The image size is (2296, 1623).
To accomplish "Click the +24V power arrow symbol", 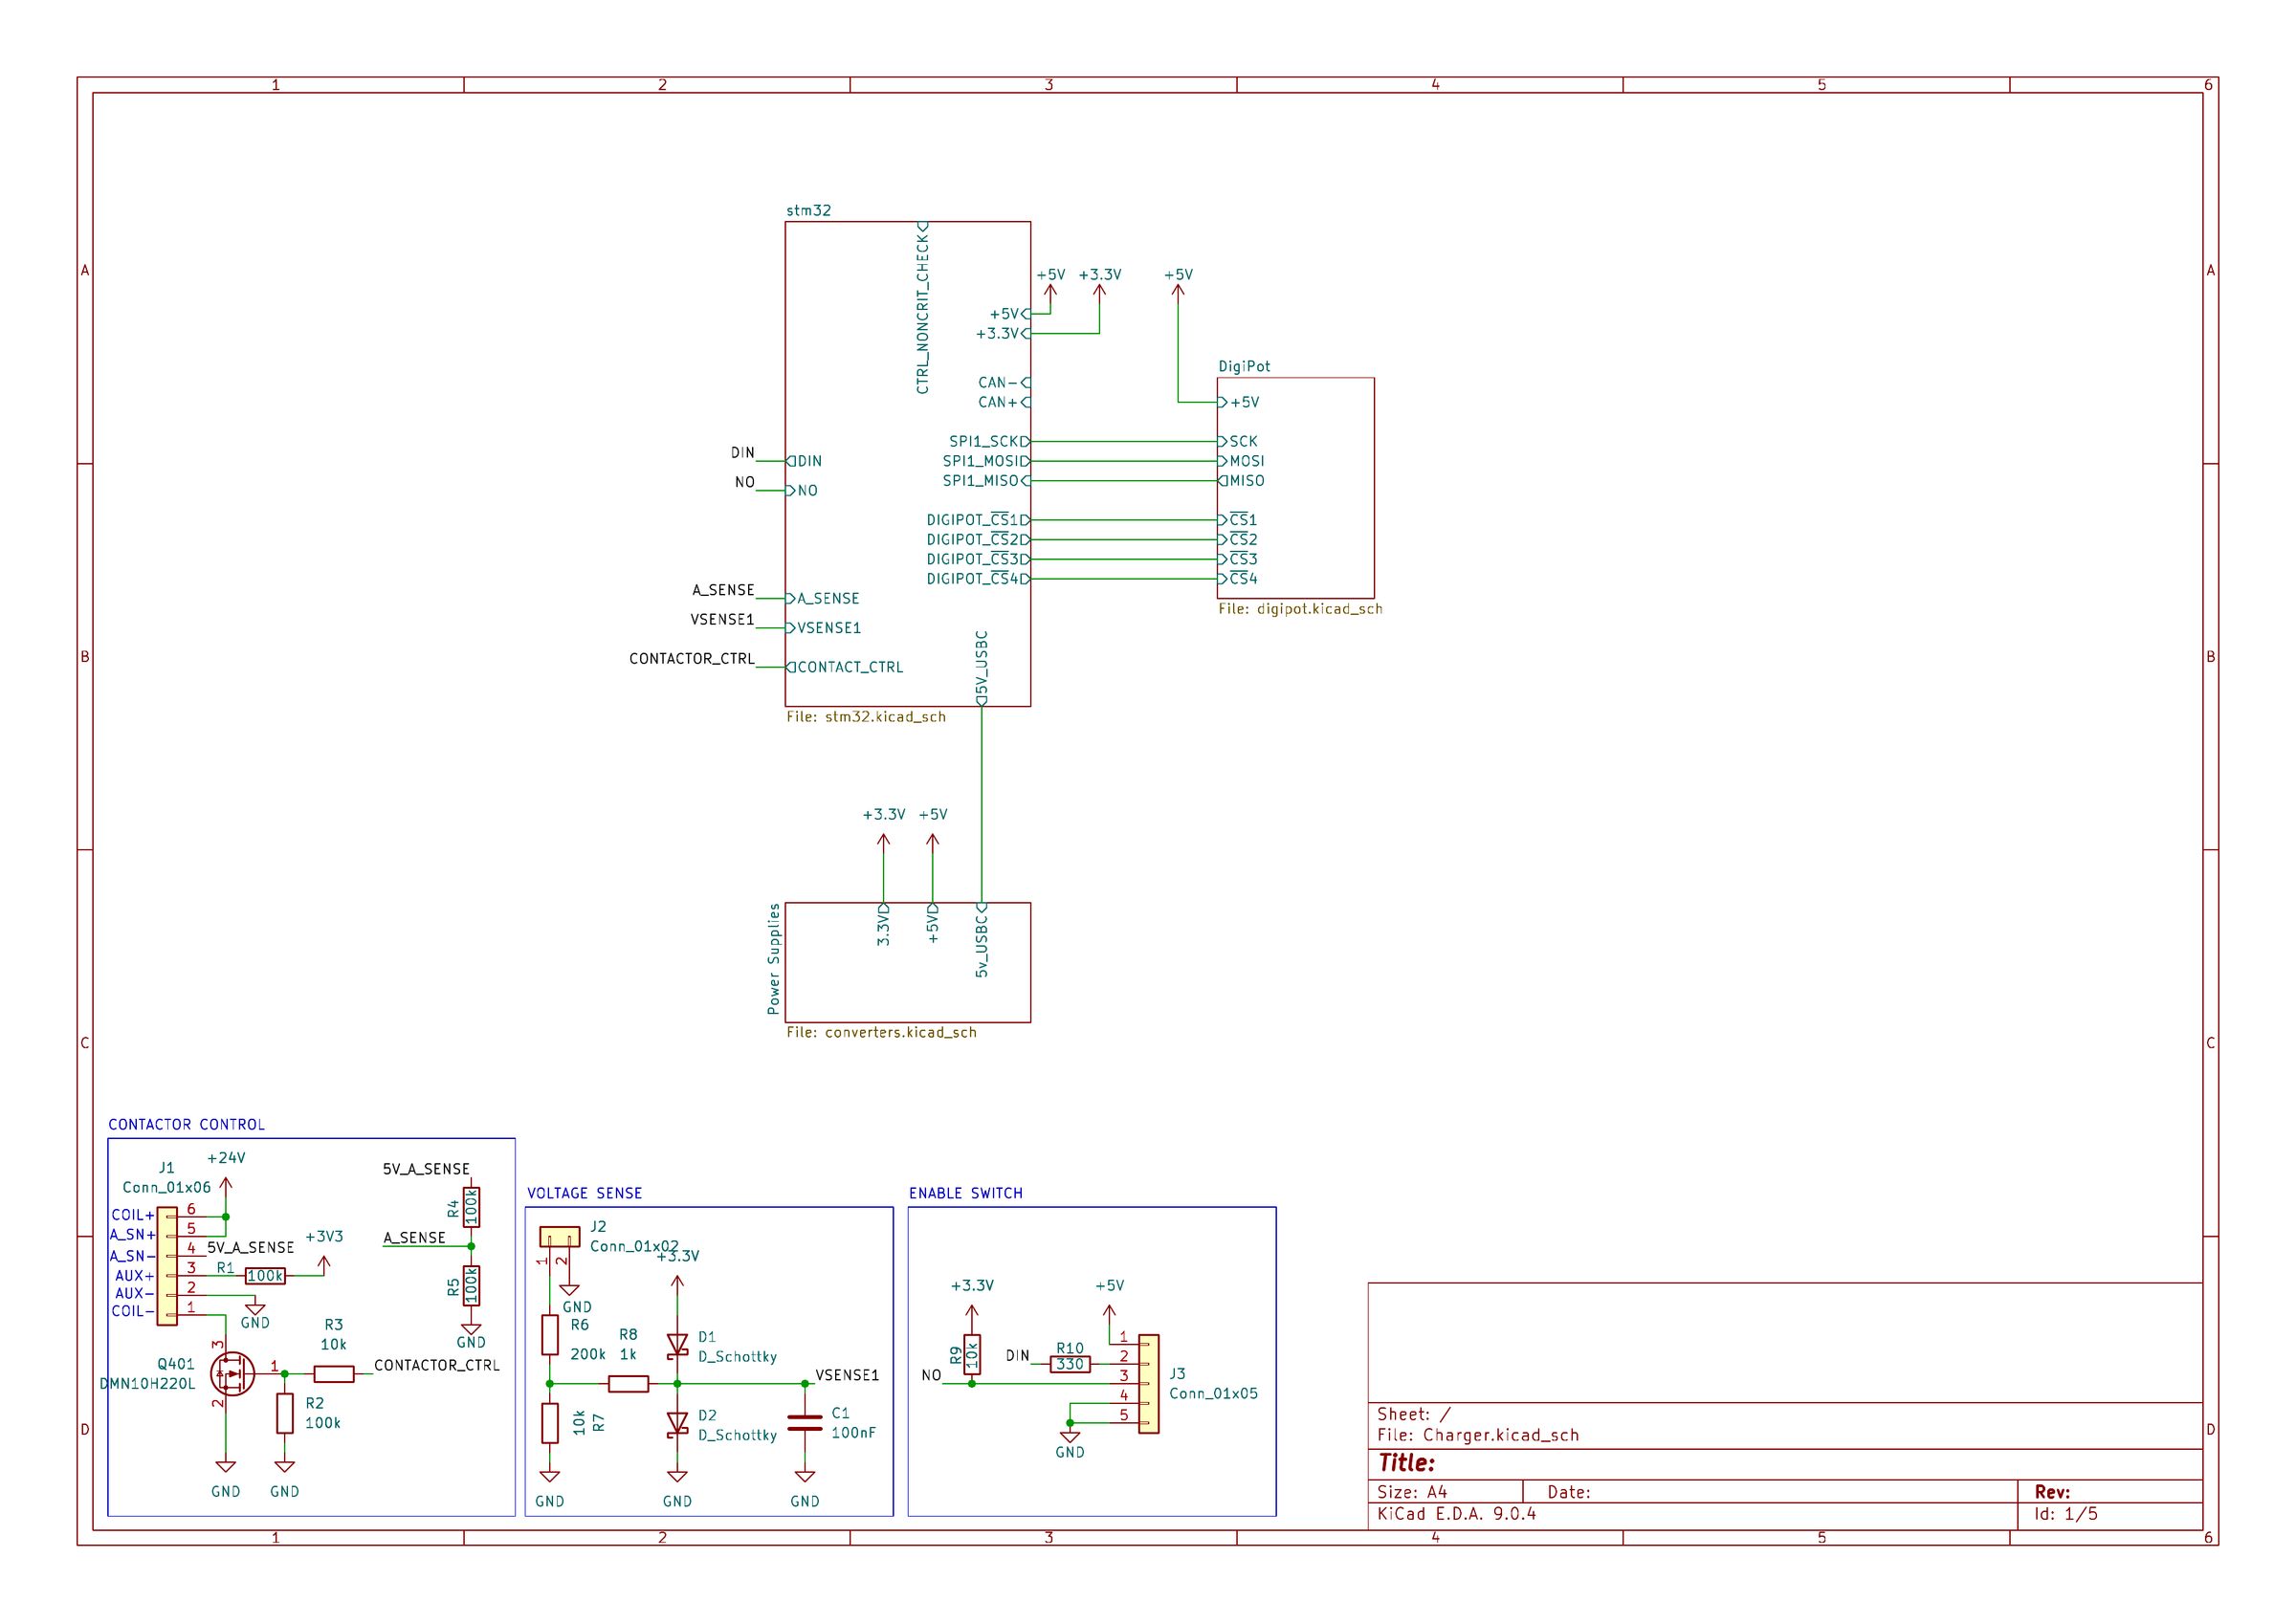I will 226,1187.
